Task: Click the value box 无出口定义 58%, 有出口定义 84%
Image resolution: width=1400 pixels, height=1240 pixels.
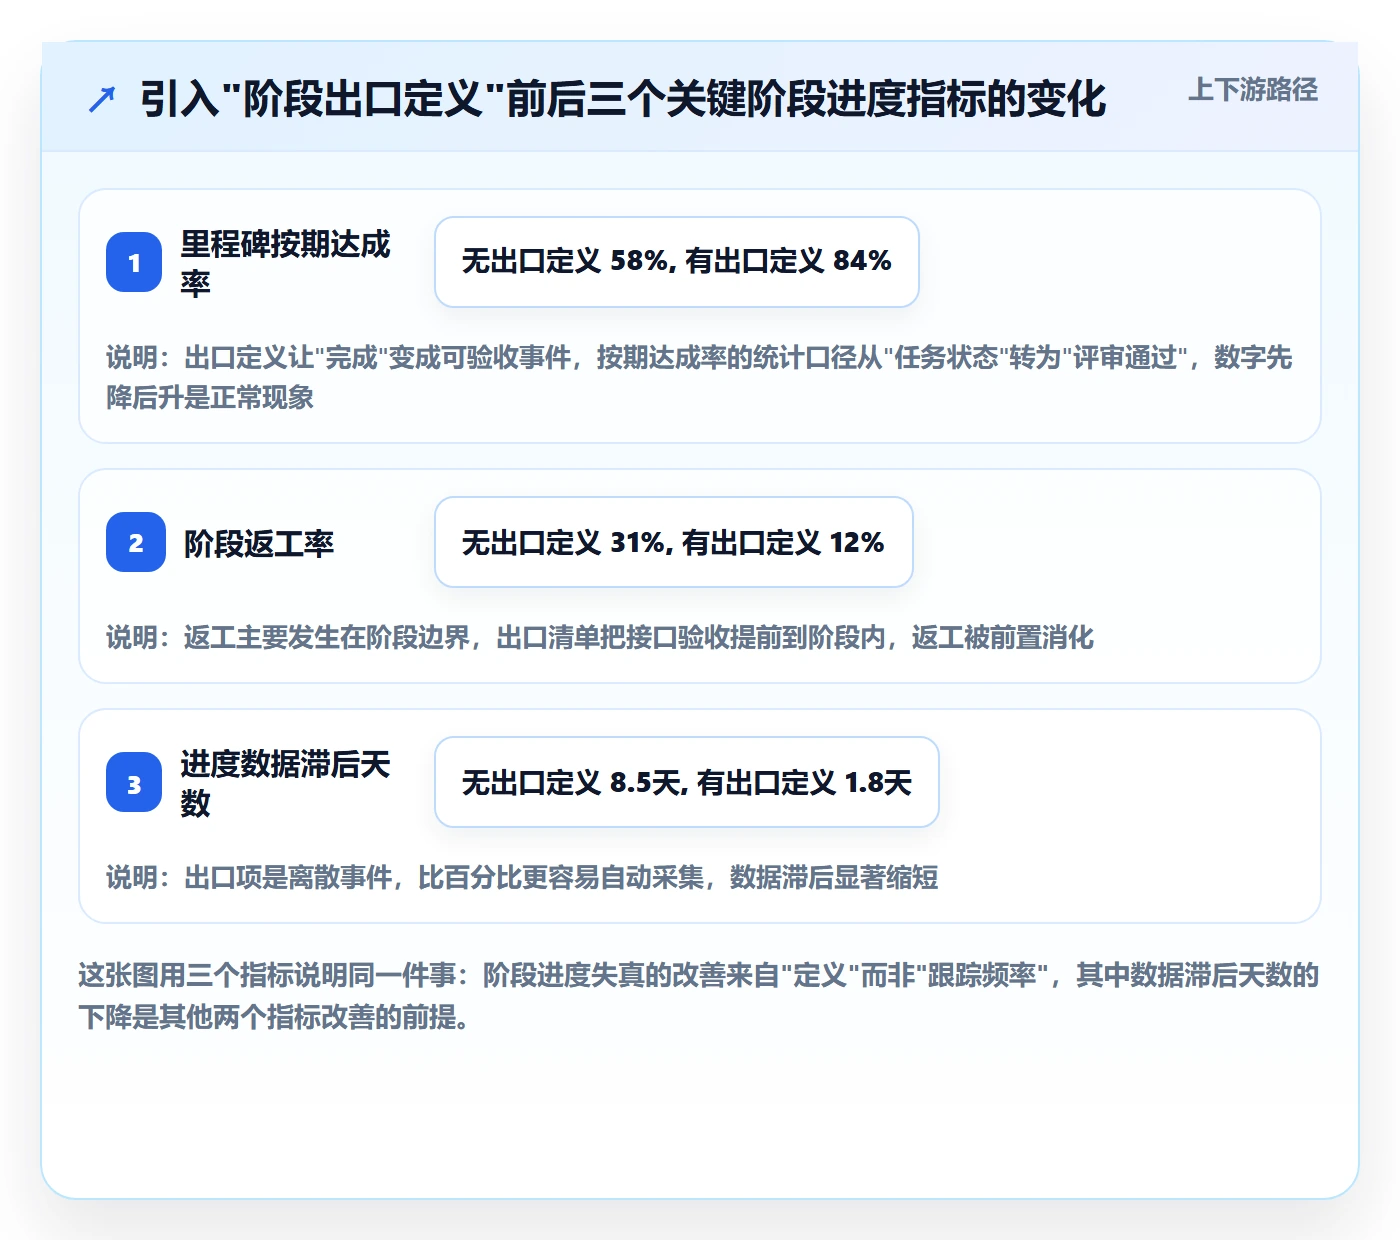Action: coord(677,262)
